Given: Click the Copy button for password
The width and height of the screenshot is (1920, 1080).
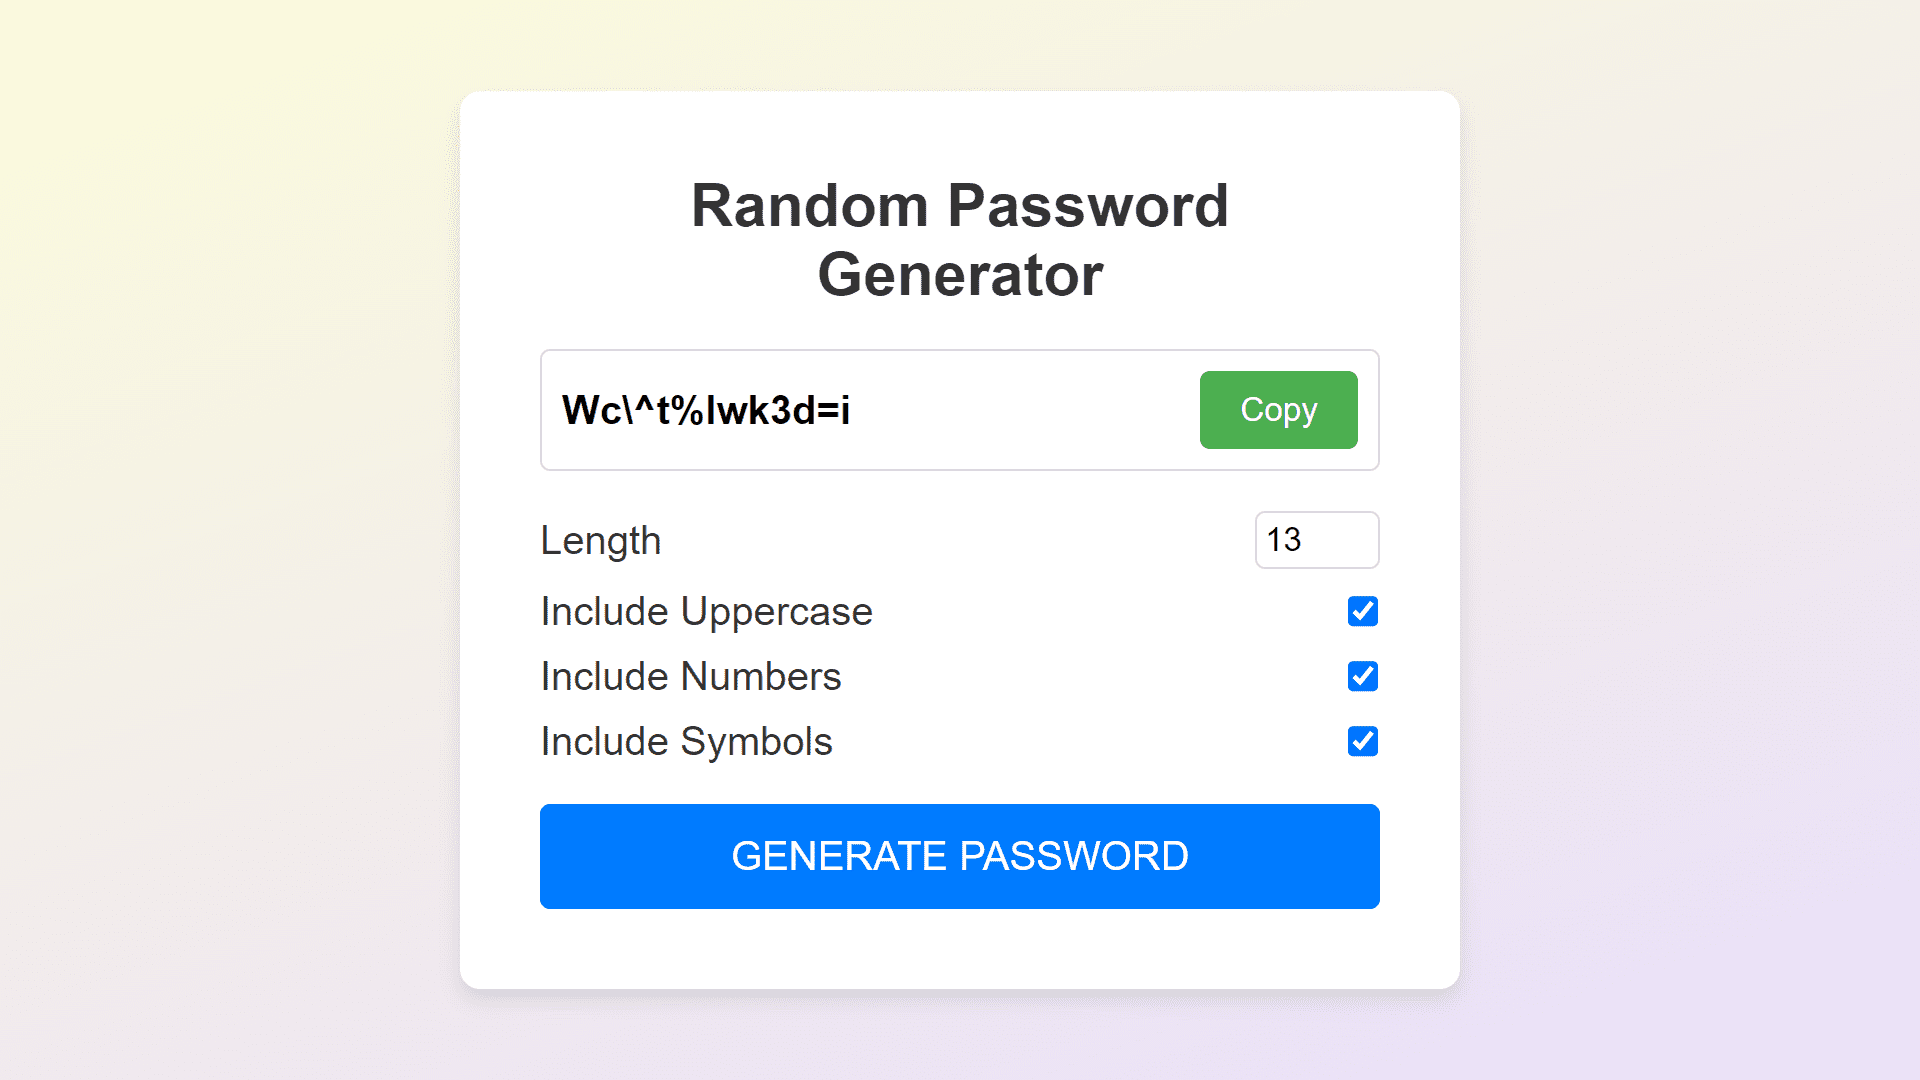Looking at the screenshot, I should (1278, 409).
